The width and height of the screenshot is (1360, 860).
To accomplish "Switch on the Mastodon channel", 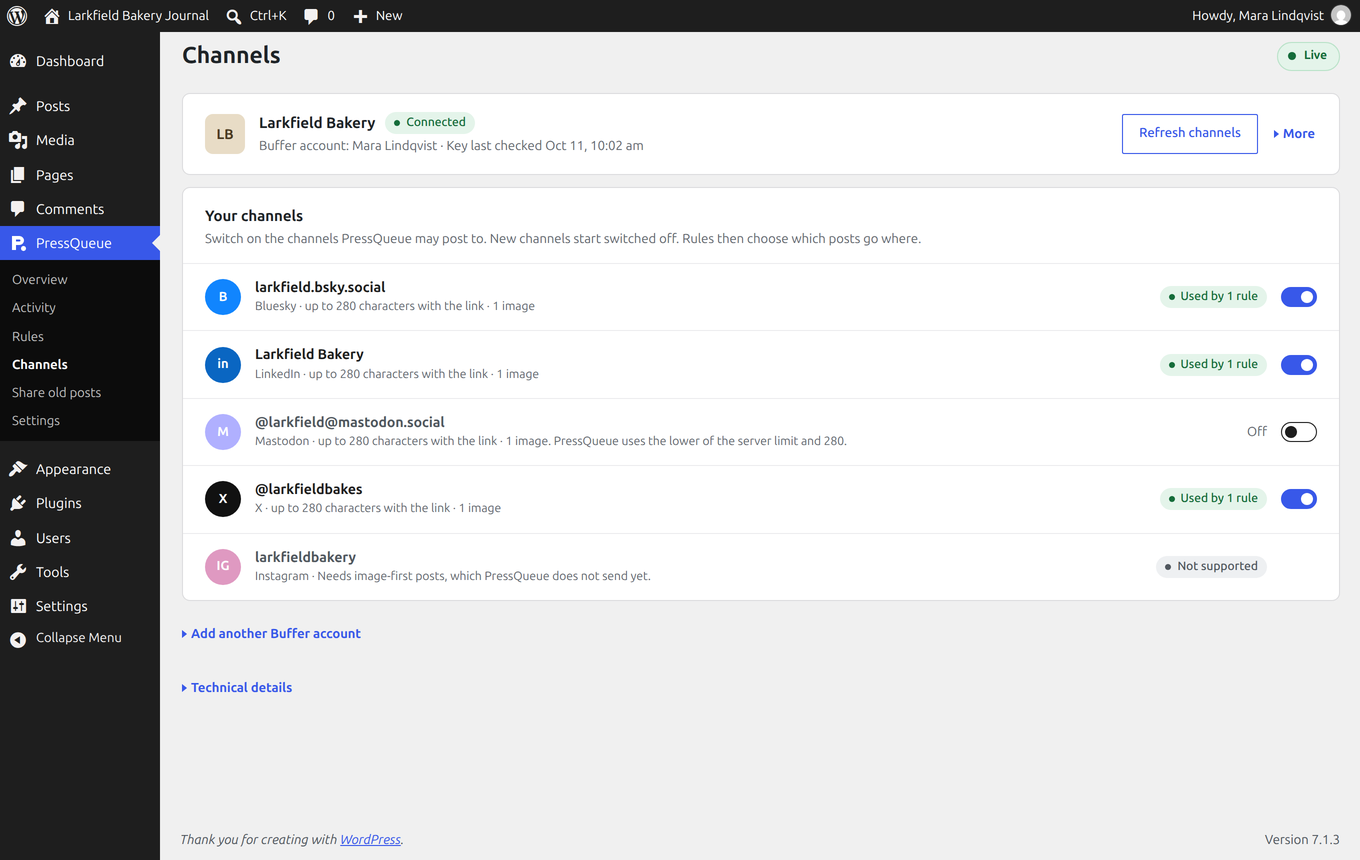I will pyautogui.click(x=1298, y=432).
